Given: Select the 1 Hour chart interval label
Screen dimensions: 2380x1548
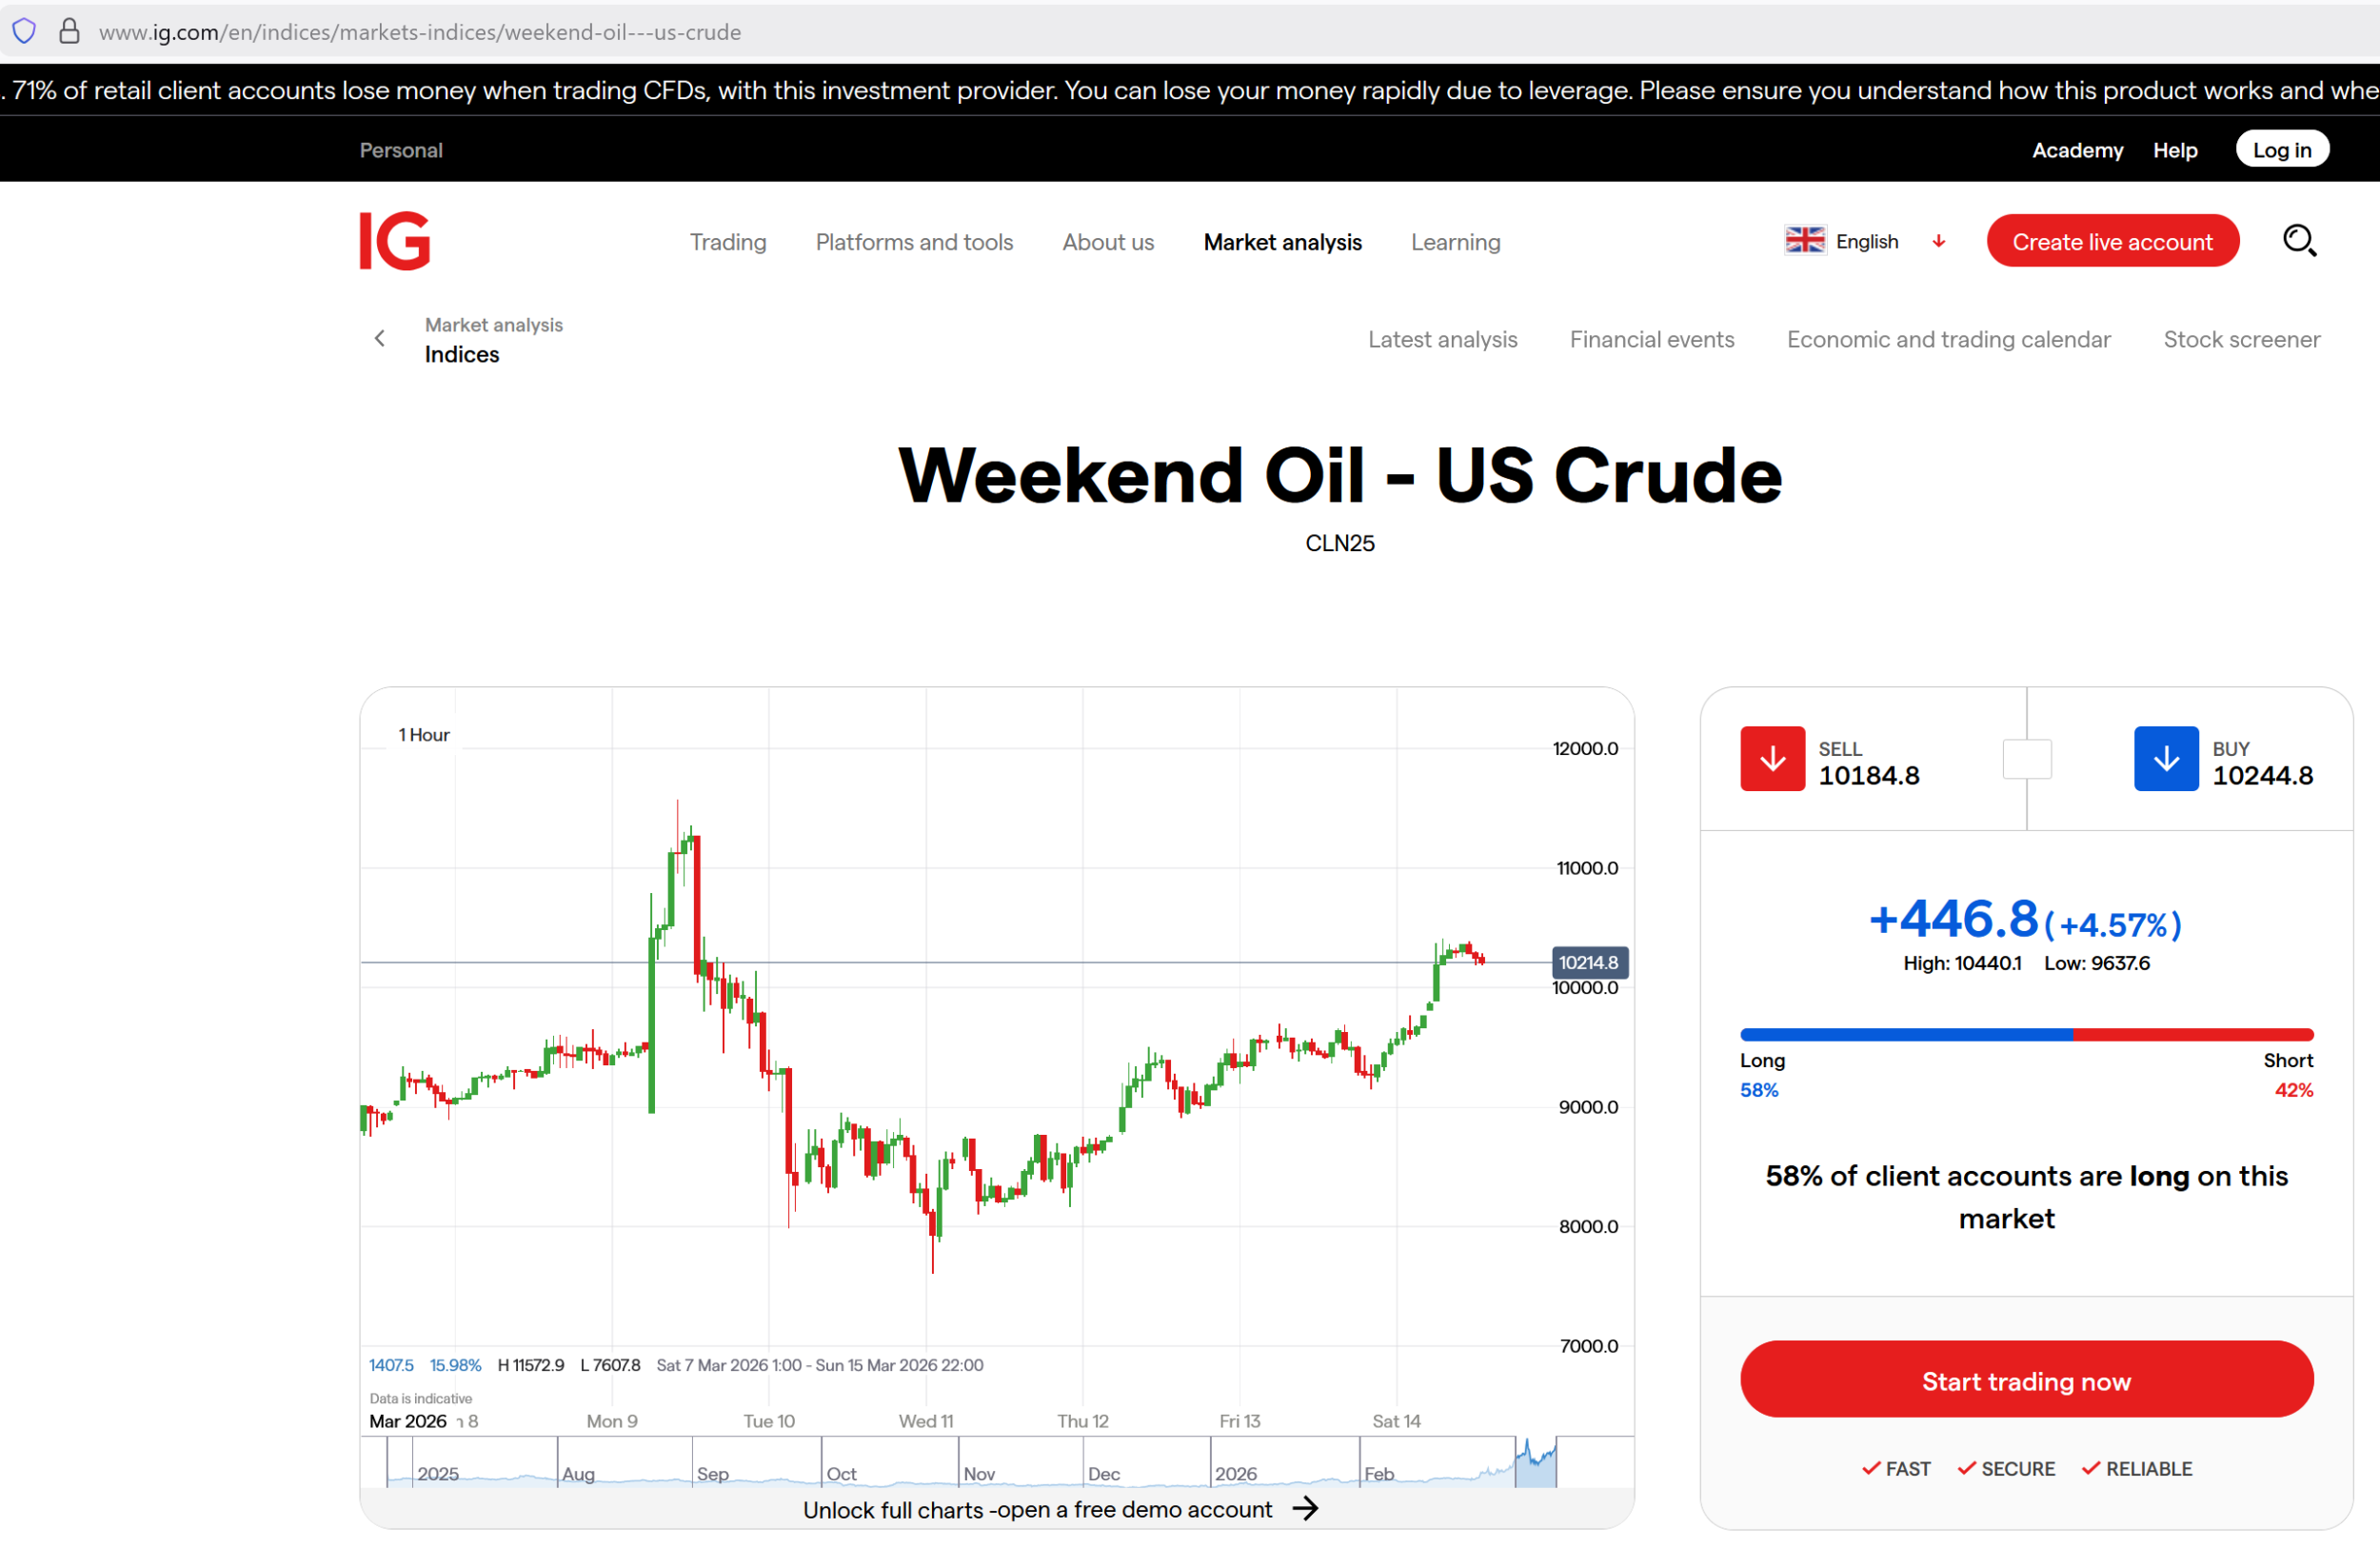Looking at the screenshot, I should click(424, 735).
